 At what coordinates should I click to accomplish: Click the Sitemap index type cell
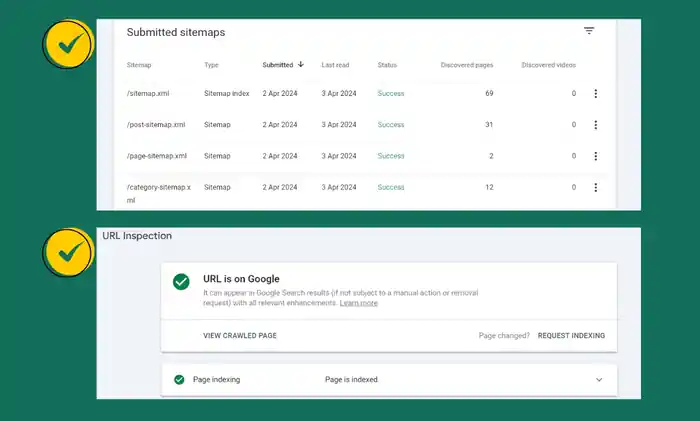click(x=227, y=93)
